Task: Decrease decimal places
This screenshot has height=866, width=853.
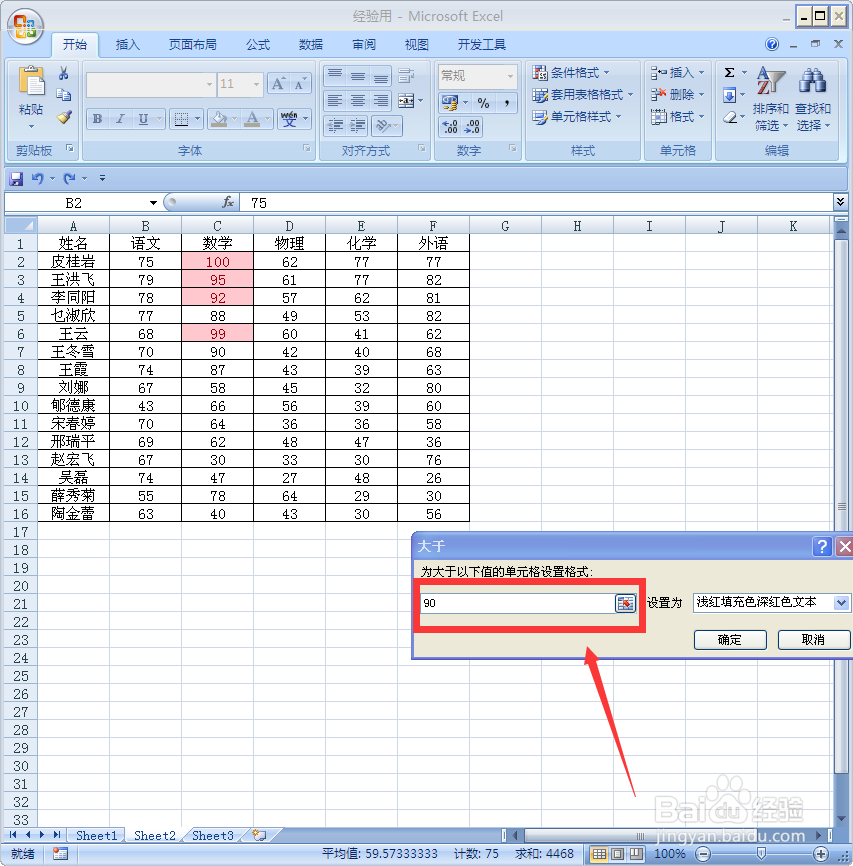Action: pos(472,126)
